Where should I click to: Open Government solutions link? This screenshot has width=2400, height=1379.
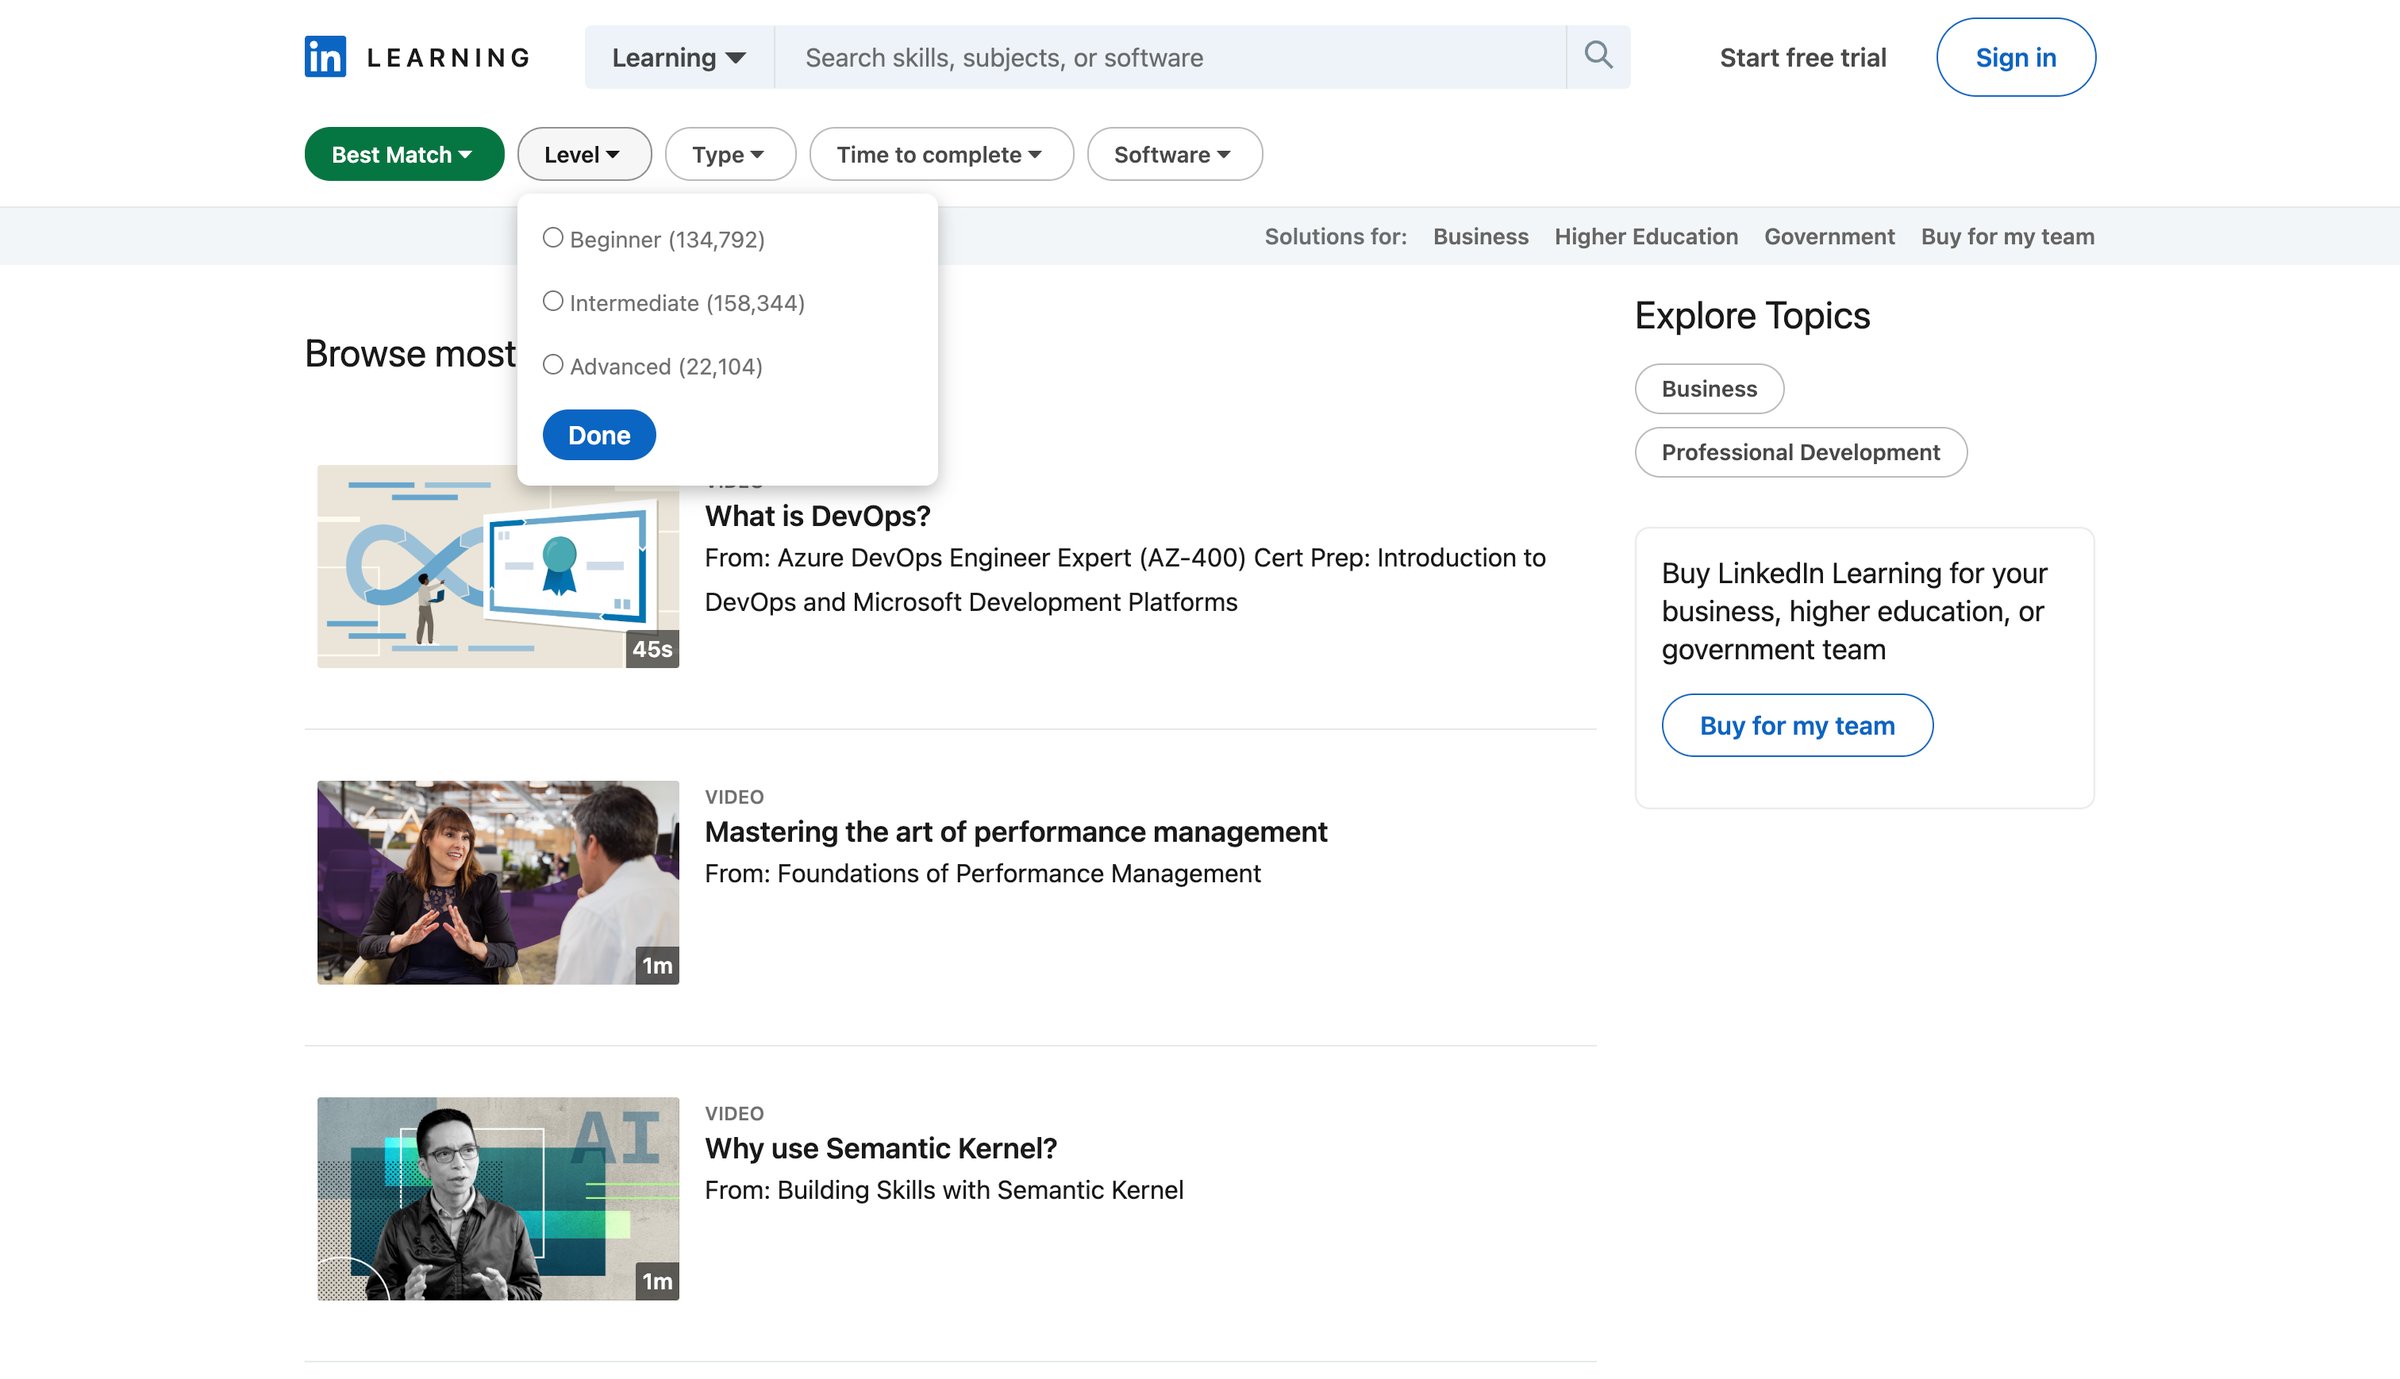[x=1829, y=236]
